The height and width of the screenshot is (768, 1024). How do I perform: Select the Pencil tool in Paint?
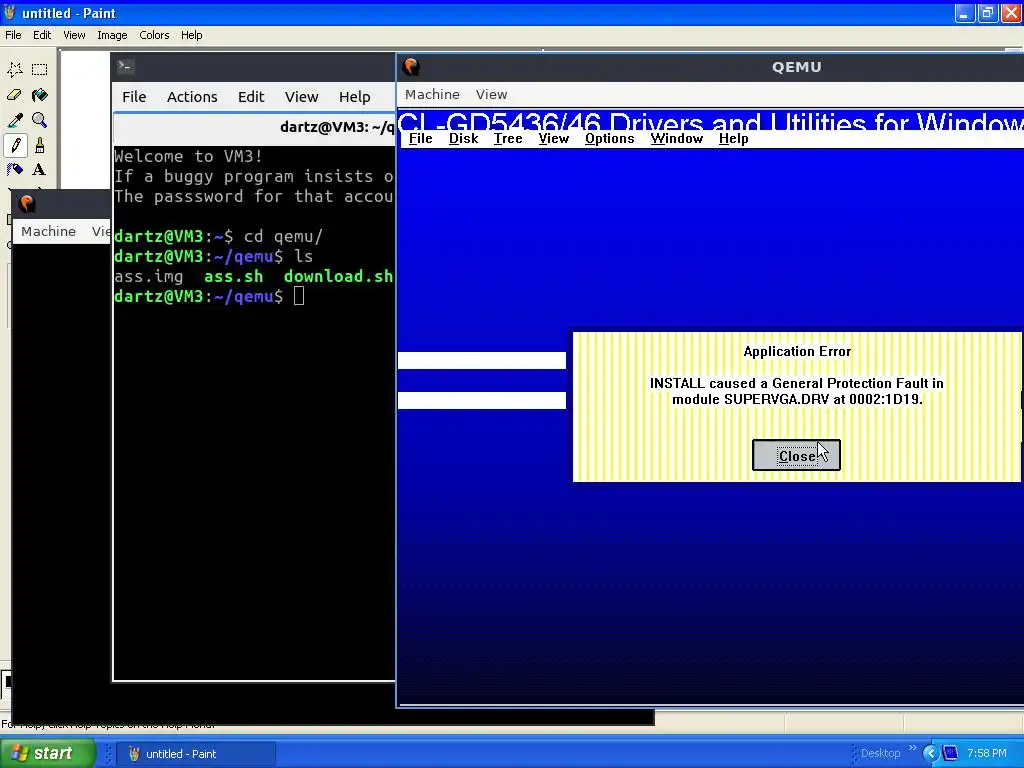[15, 145]
